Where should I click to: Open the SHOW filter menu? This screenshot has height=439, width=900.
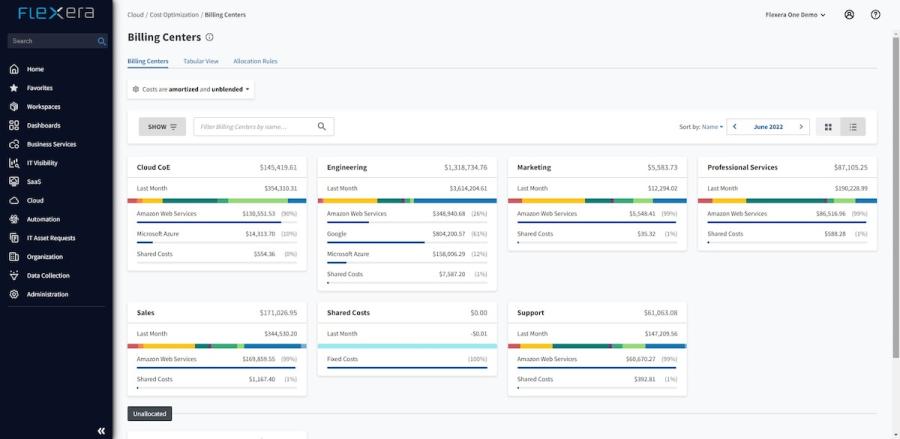click(x=162, y=127)
